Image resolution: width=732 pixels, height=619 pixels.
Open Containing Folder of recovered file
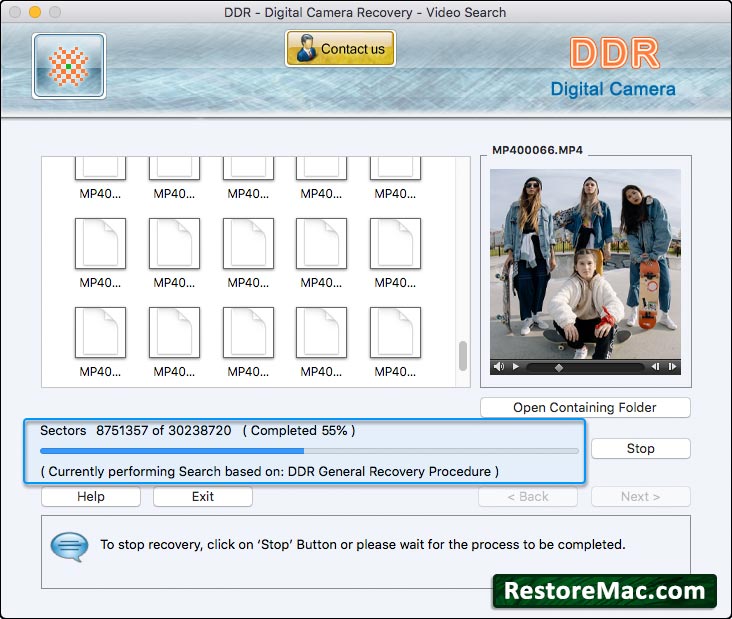click(x=585, y=408)
